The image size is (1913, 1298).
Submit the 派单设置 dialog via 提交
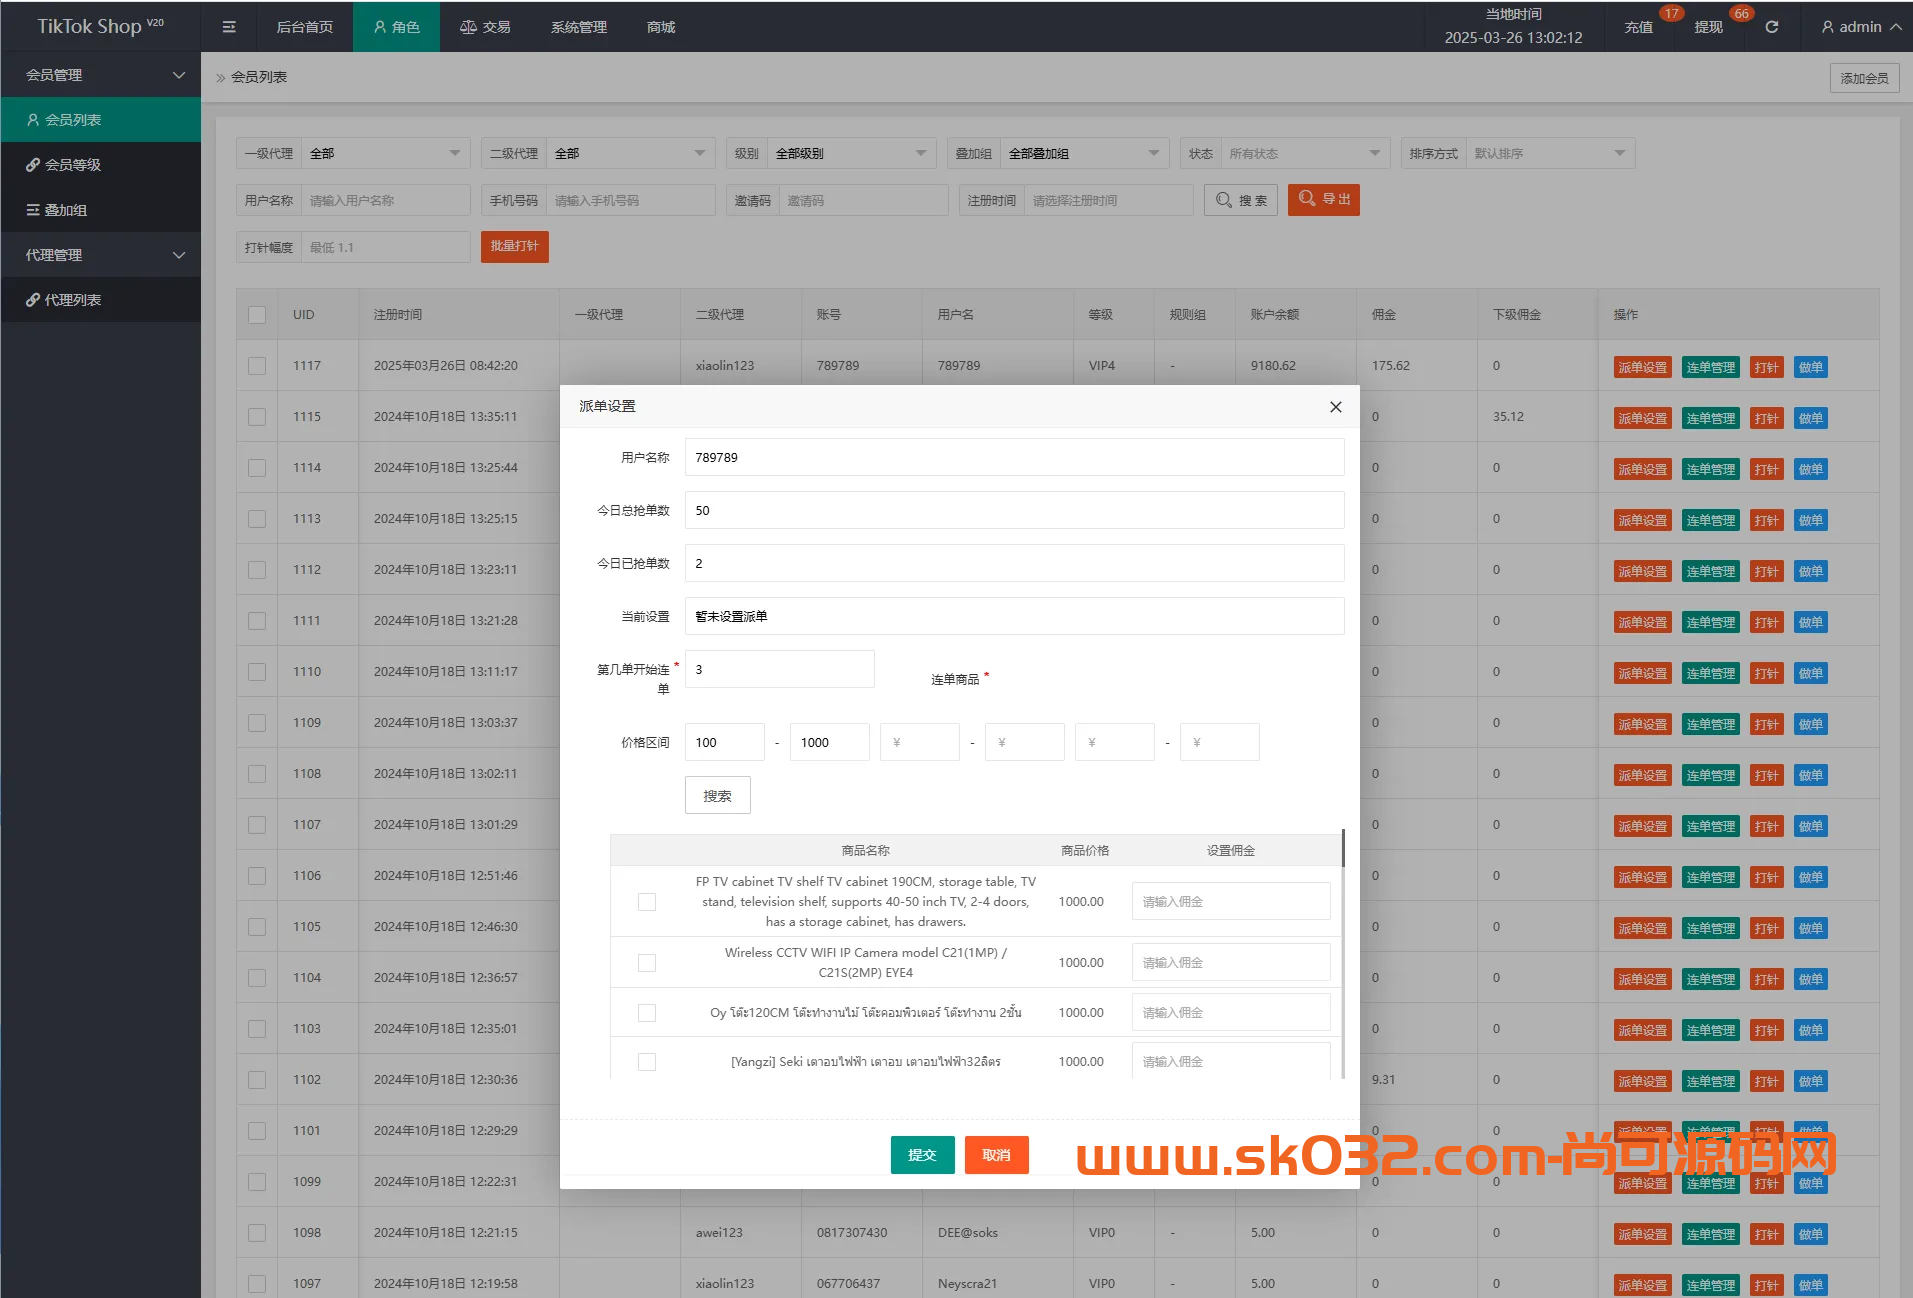[921, 1154]
